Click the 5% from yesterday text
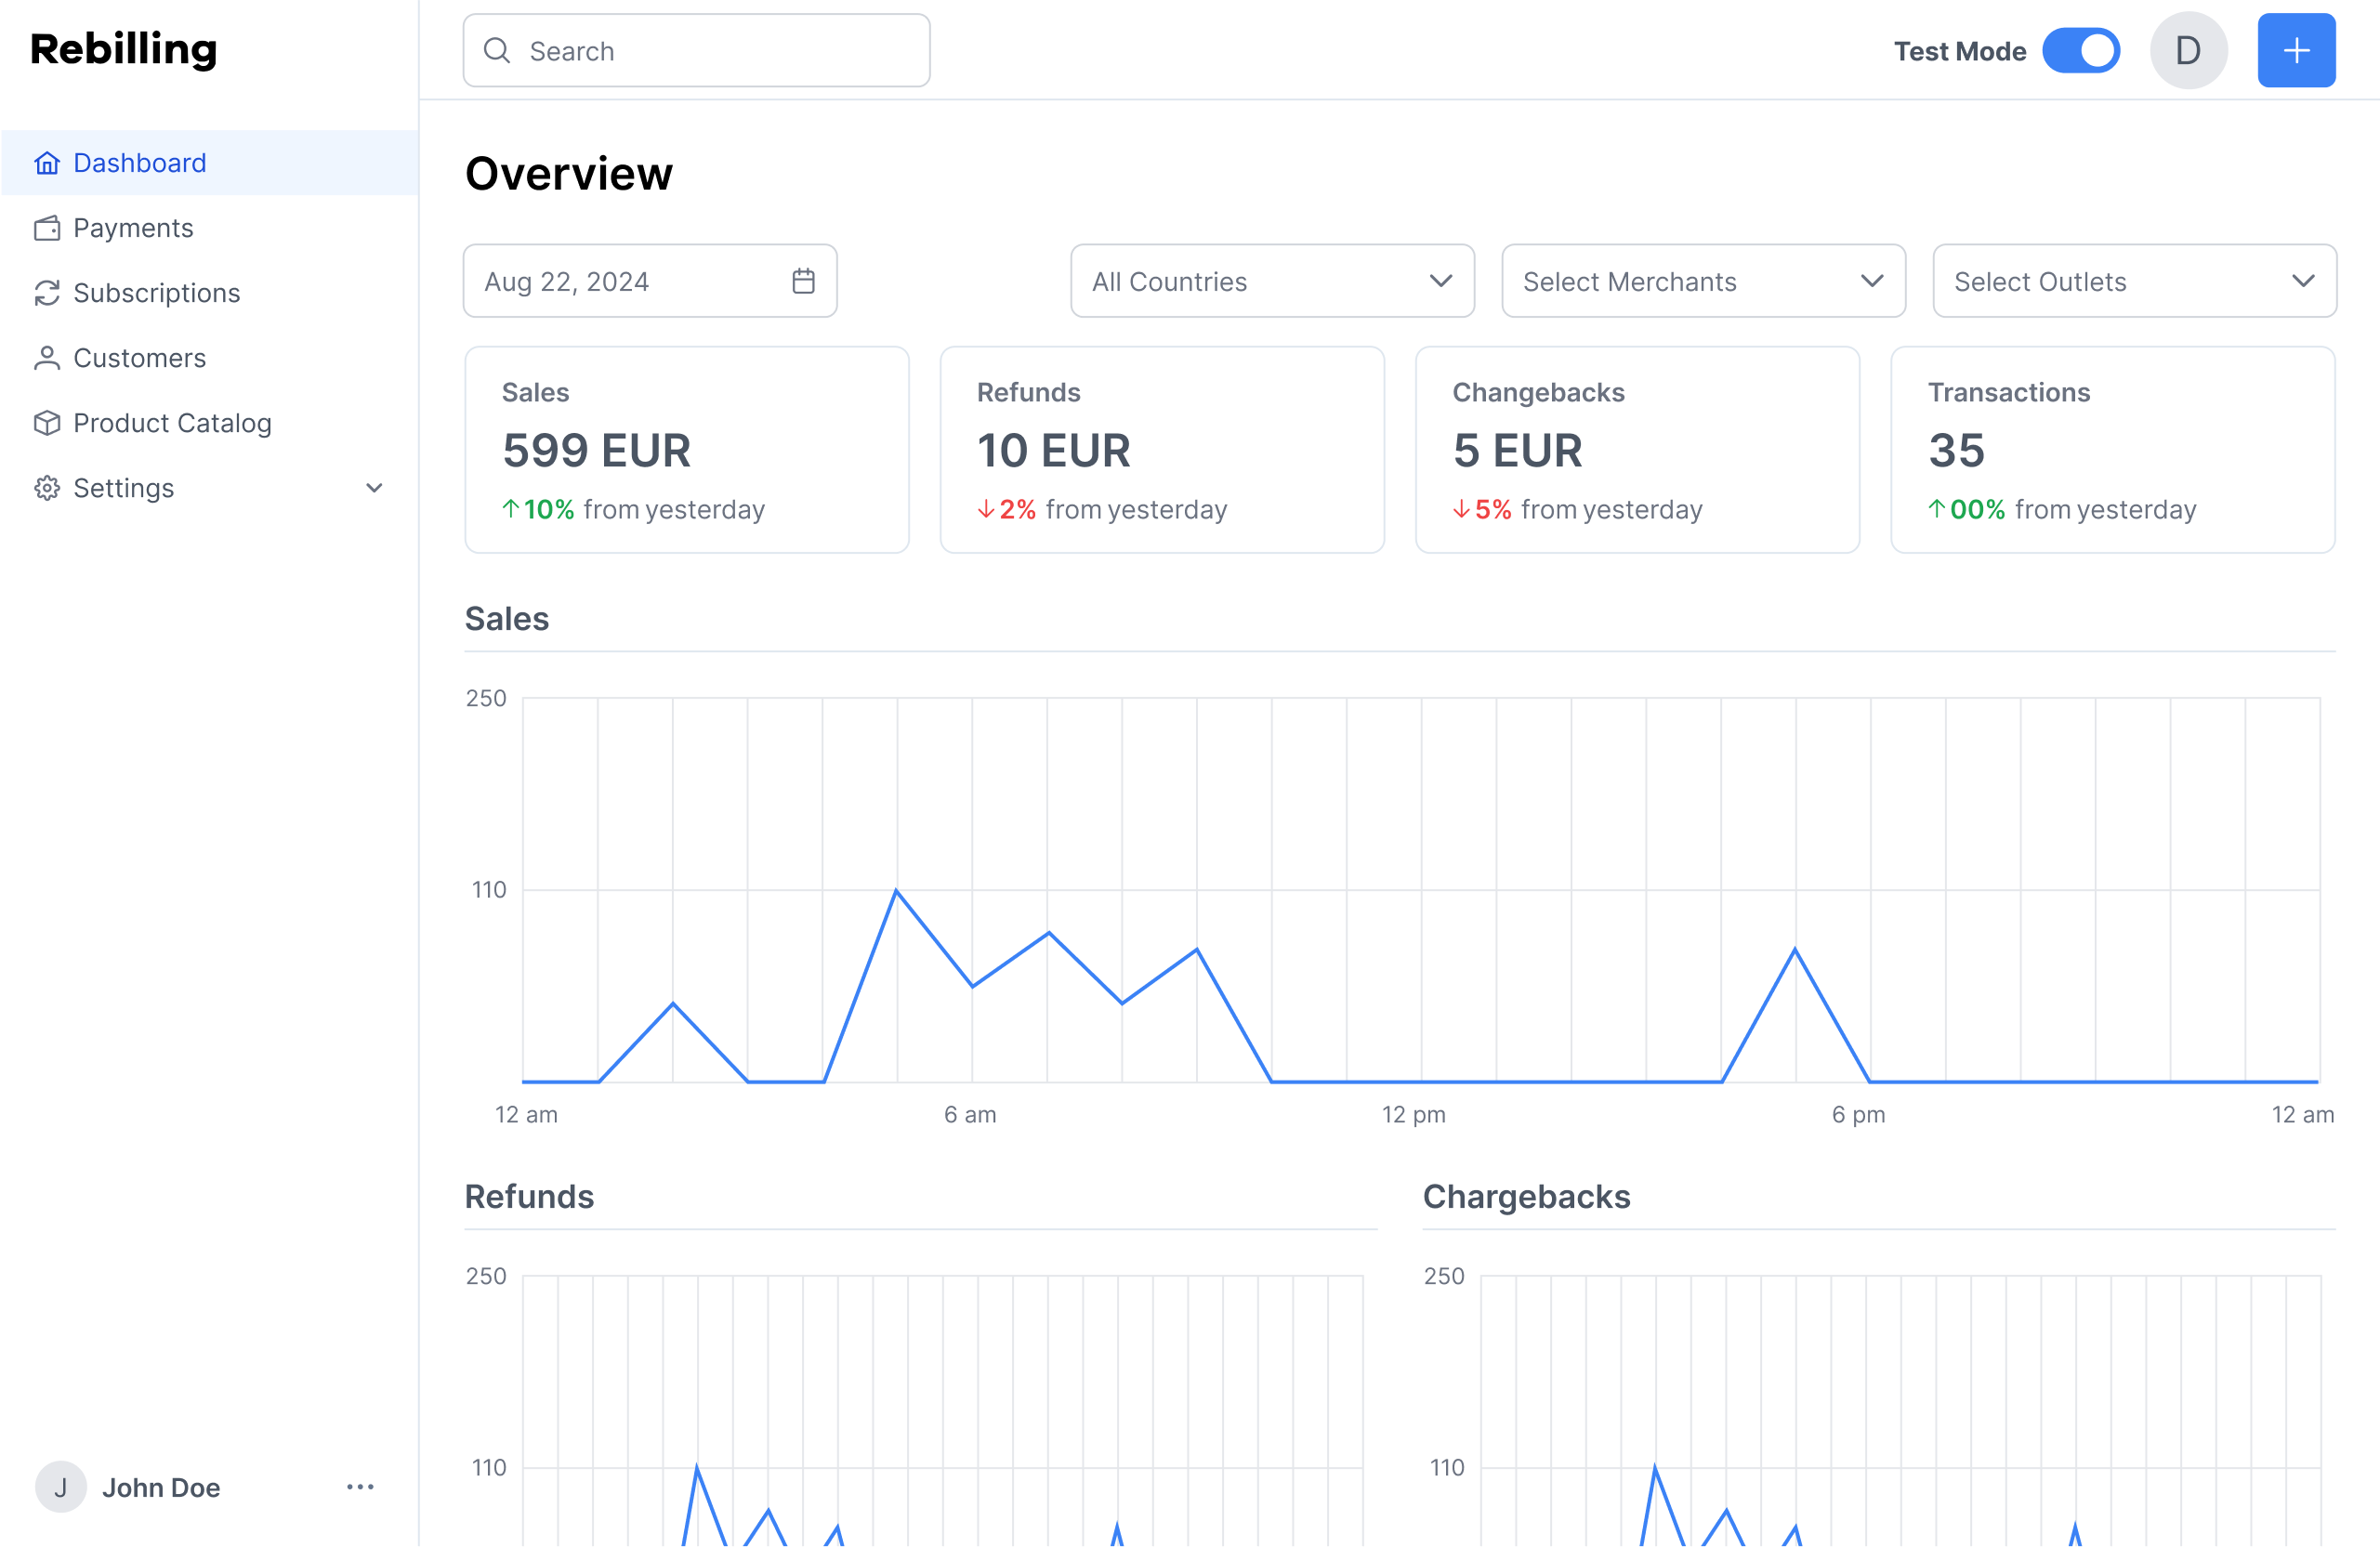 1578,510
